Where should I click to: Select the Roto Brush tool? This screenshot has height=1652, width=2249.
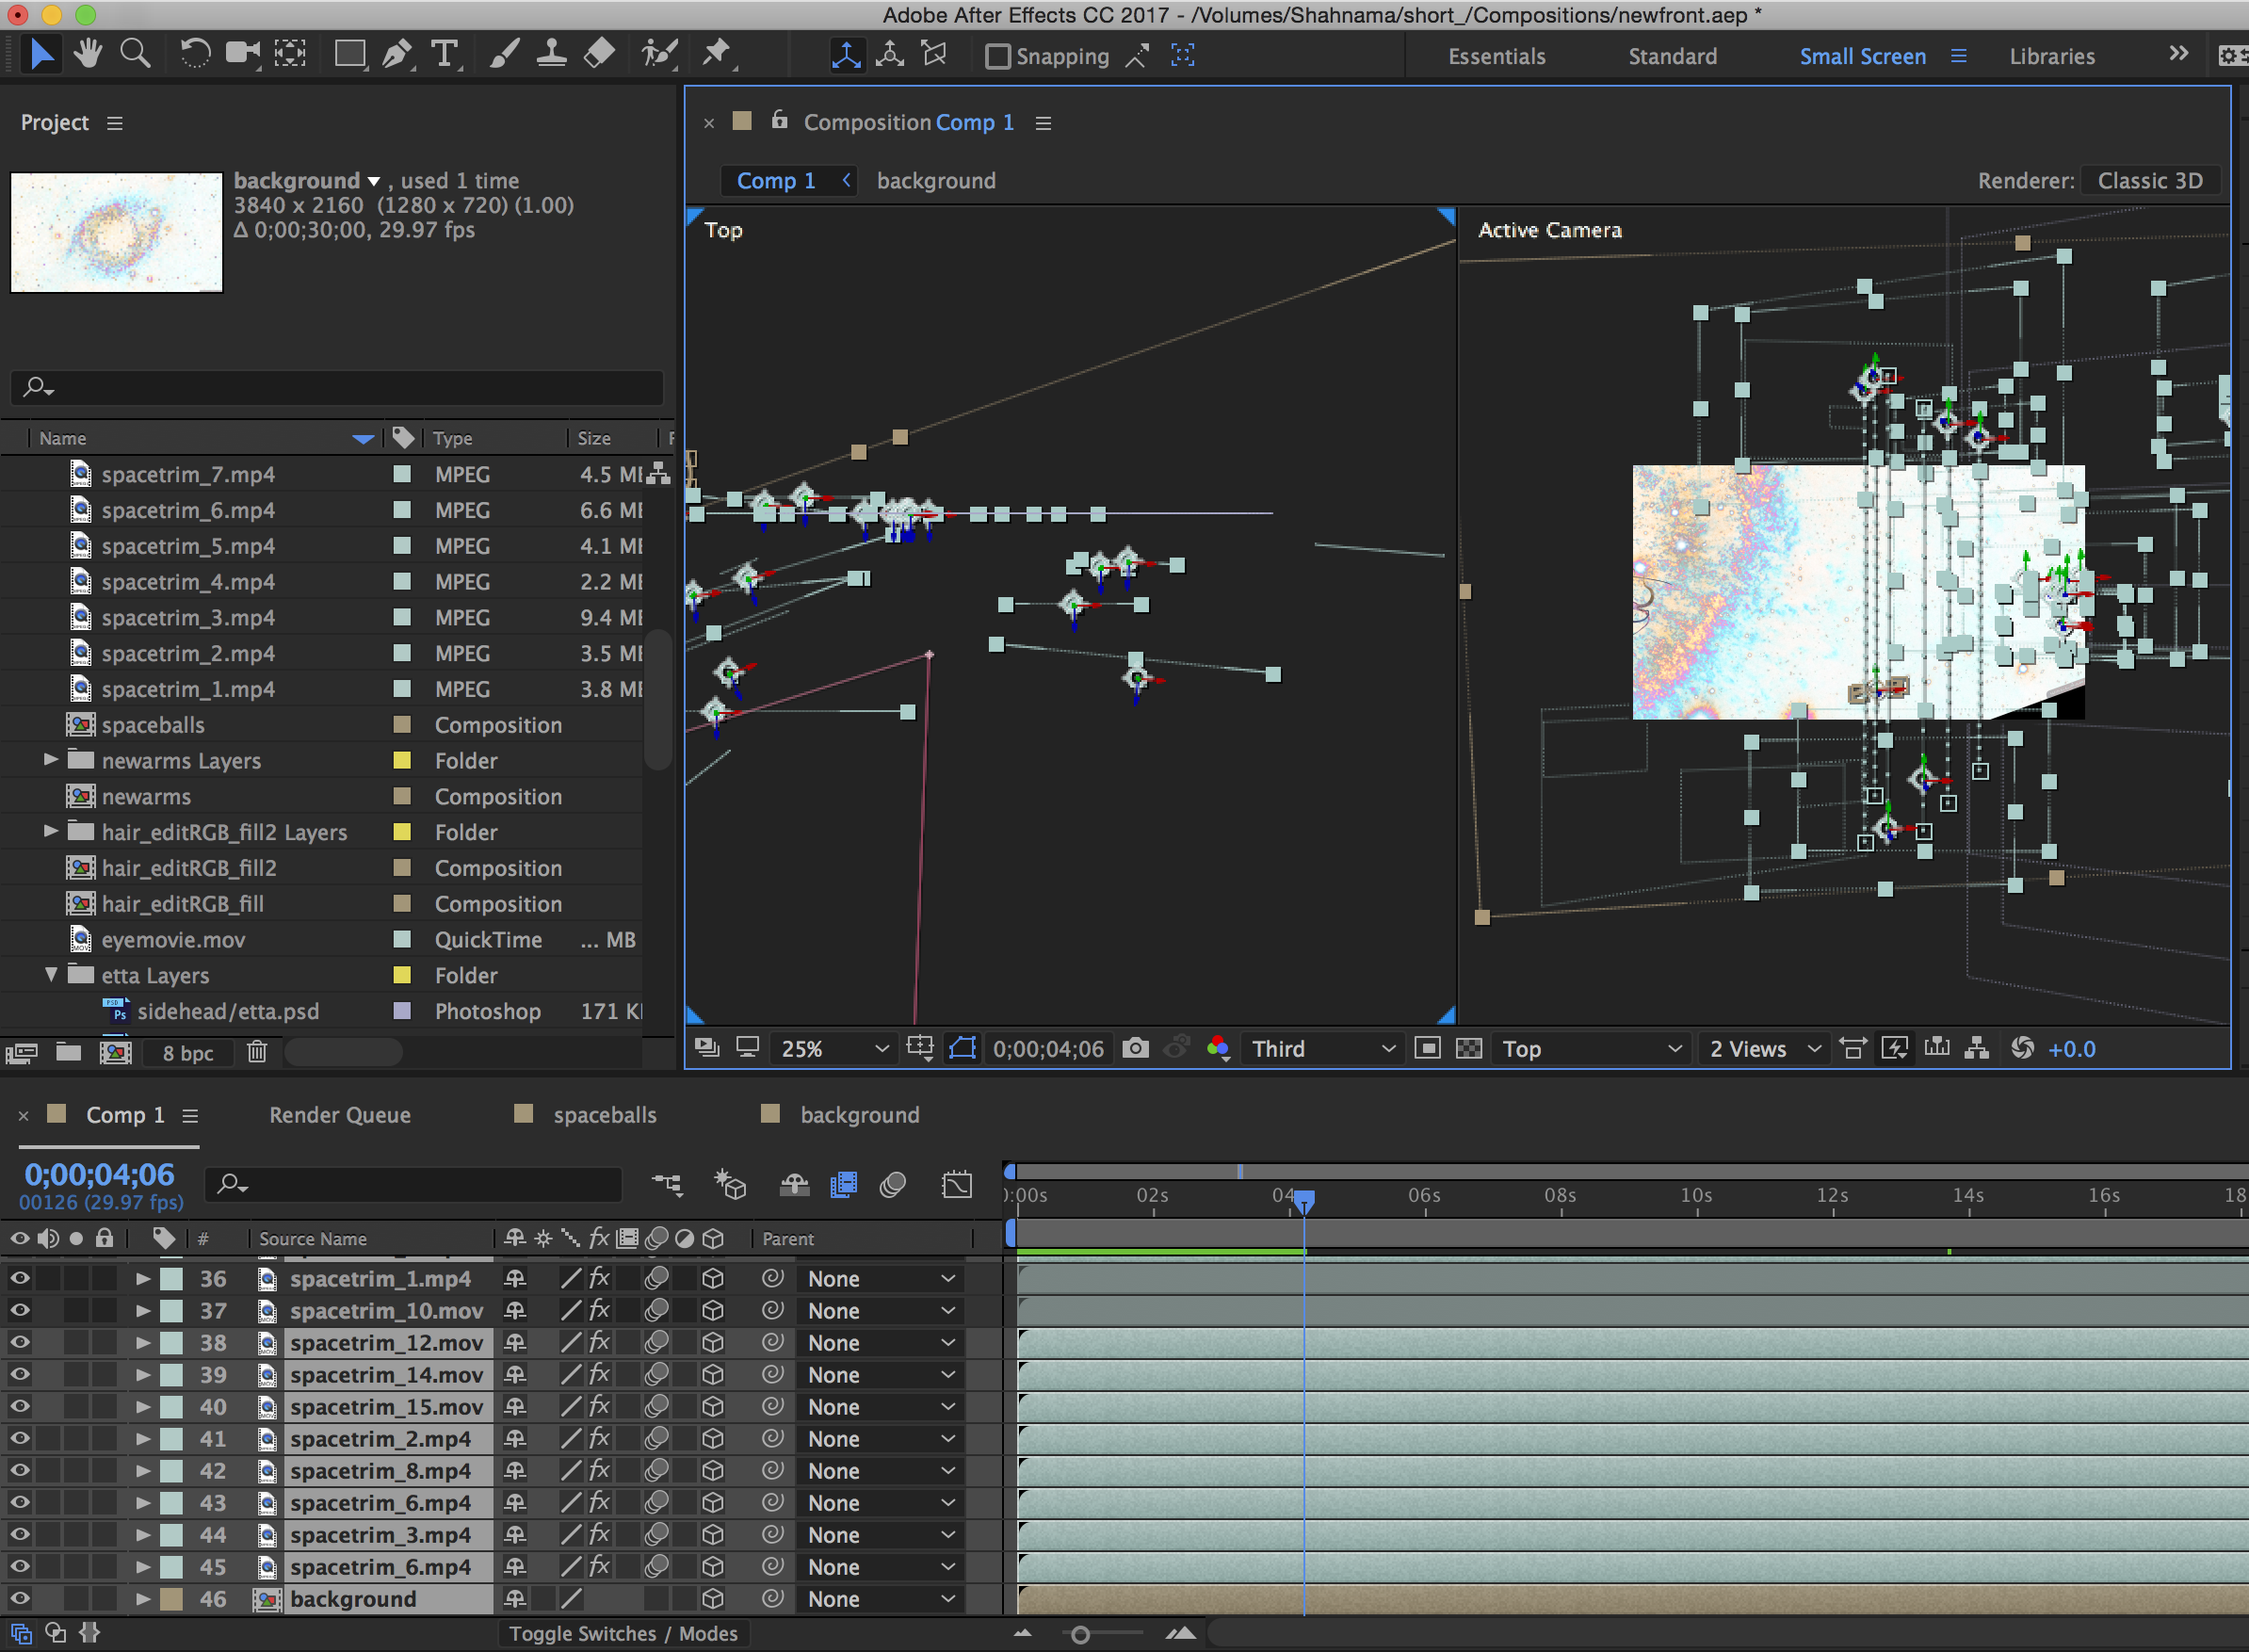(x=659, y=54)
